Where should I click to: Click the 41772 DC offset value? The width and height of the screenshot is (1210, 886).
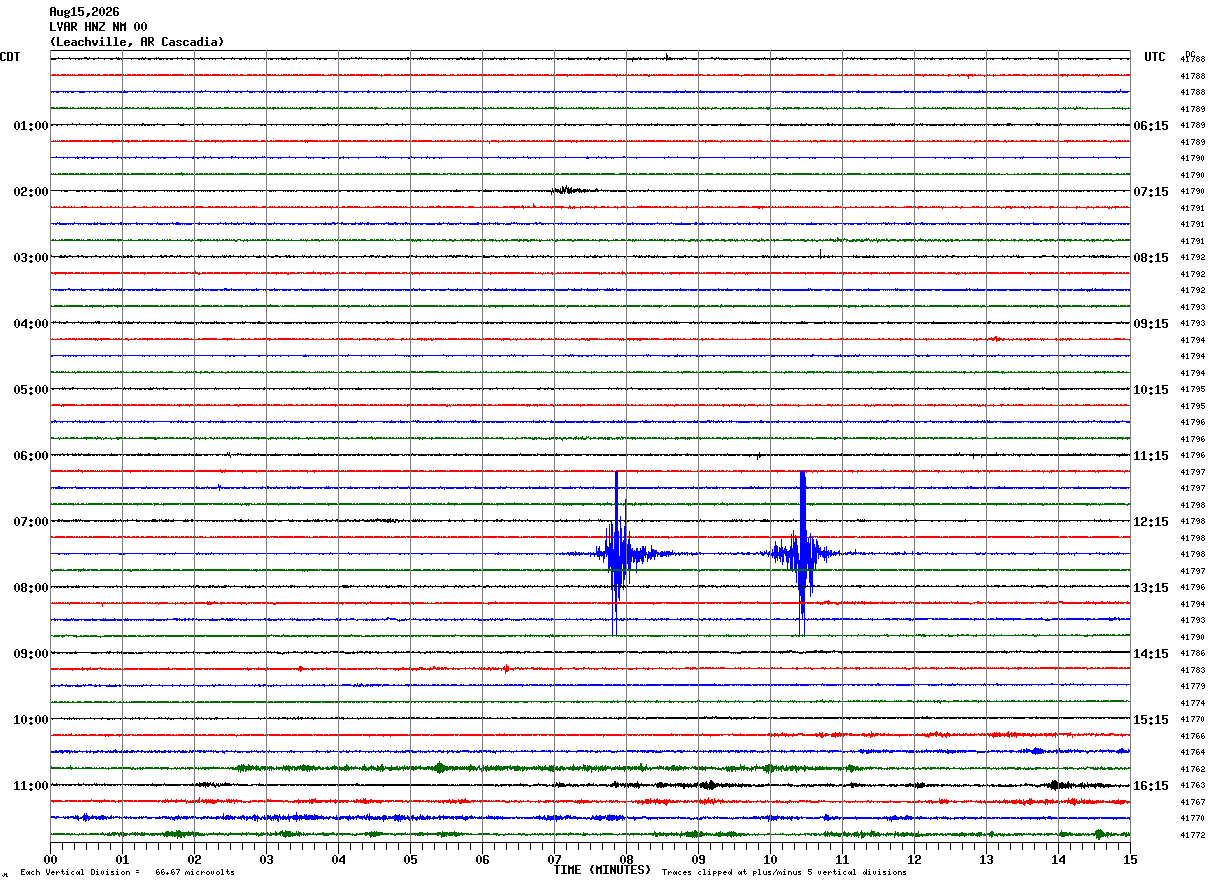point(1193,835)
